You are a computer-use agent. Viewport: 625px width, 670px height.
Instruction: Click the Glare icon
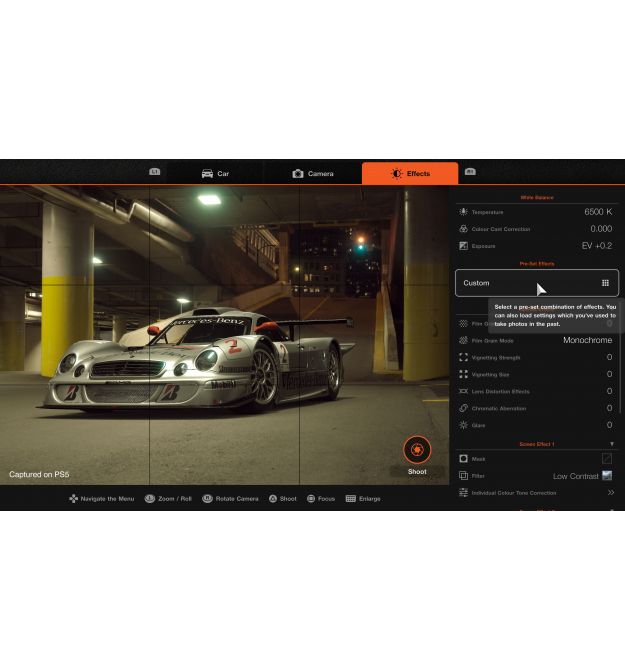point(463,425)
